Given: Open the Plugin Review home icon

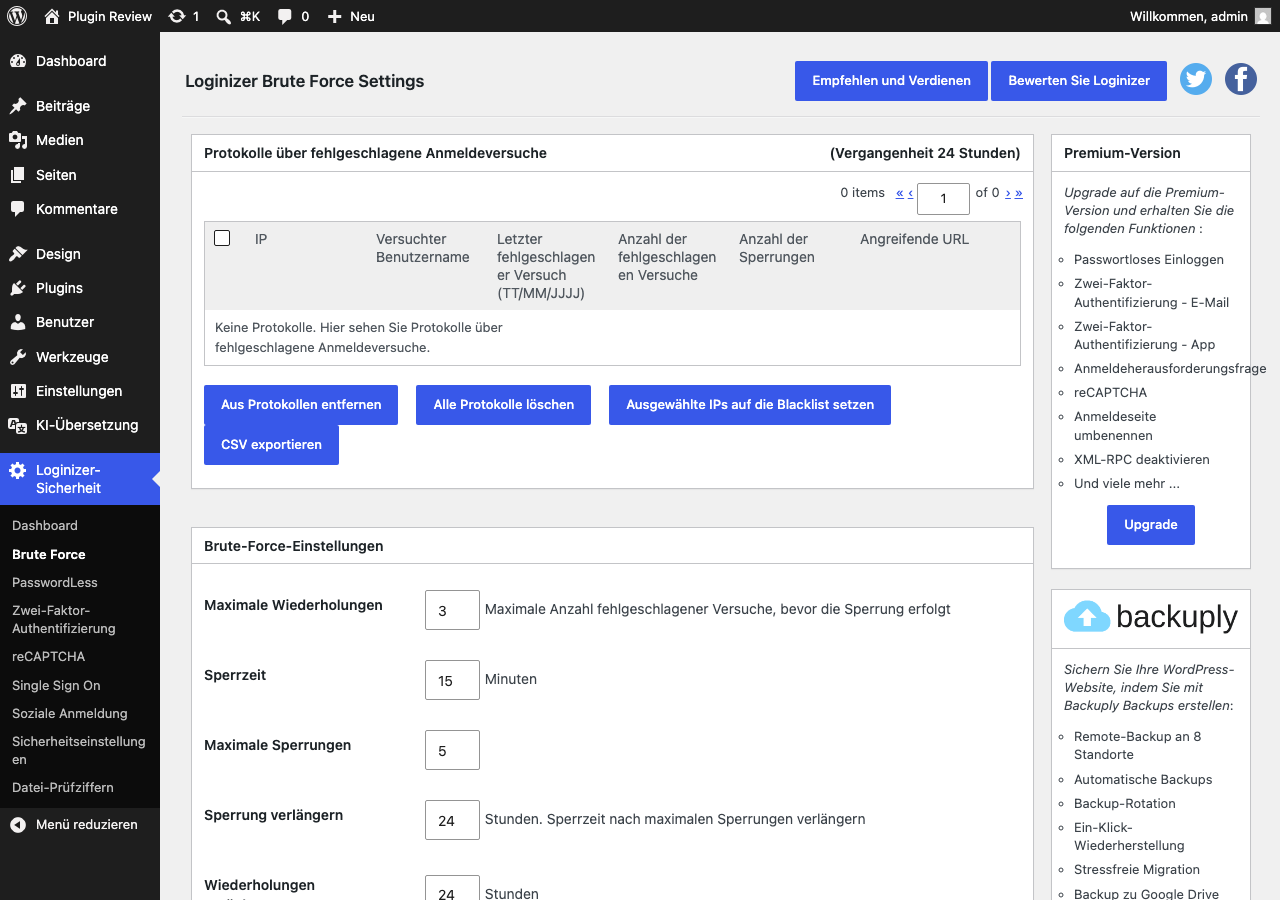Looking at the screenshot, I should [52, 16].
